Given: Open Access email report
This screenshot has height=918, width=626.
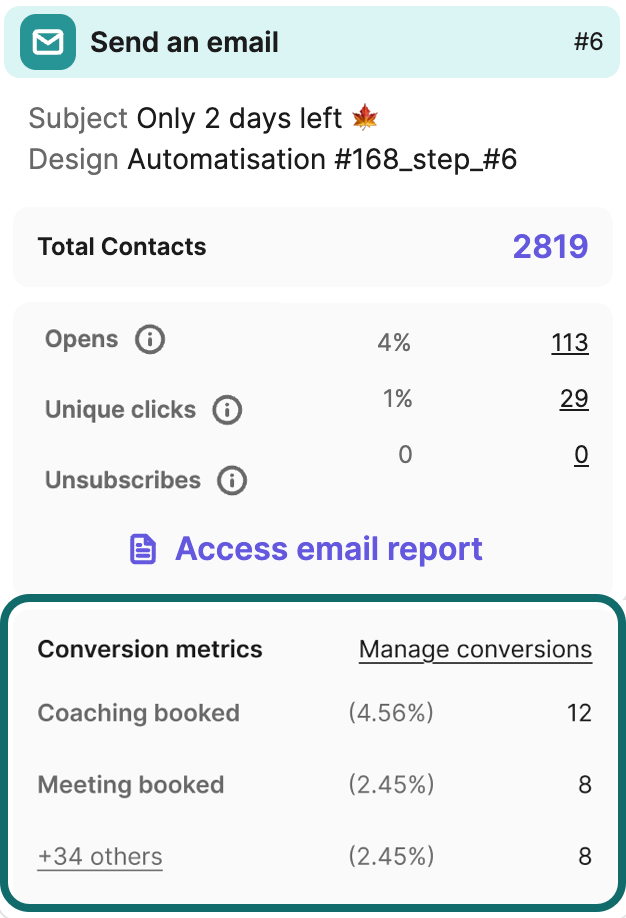Looking at the screenshot, I should 328,548.
